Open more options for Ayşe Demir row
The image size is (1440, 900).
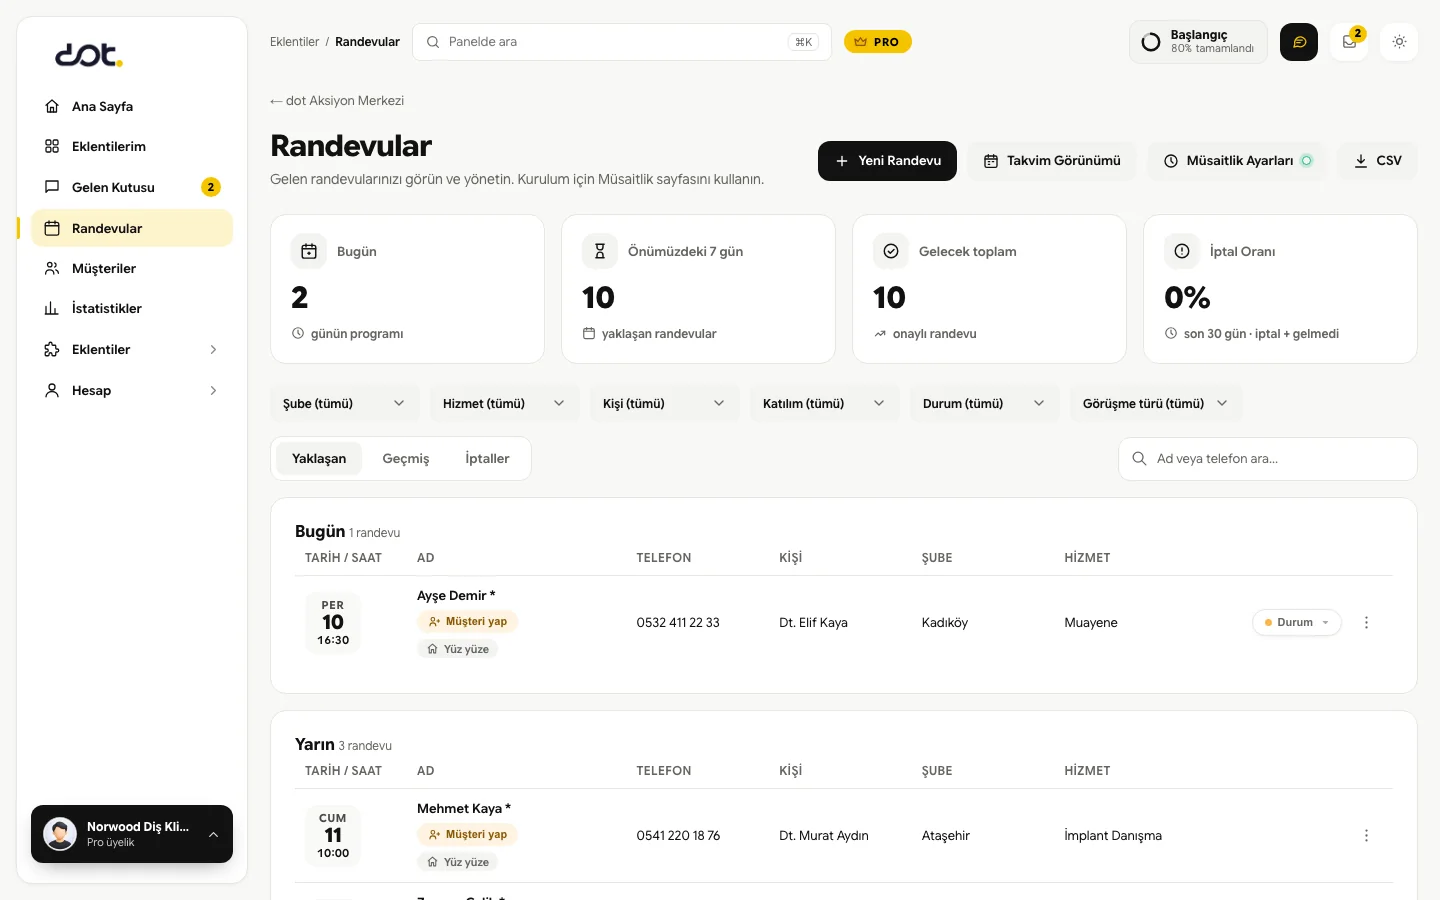point(1366,622)
